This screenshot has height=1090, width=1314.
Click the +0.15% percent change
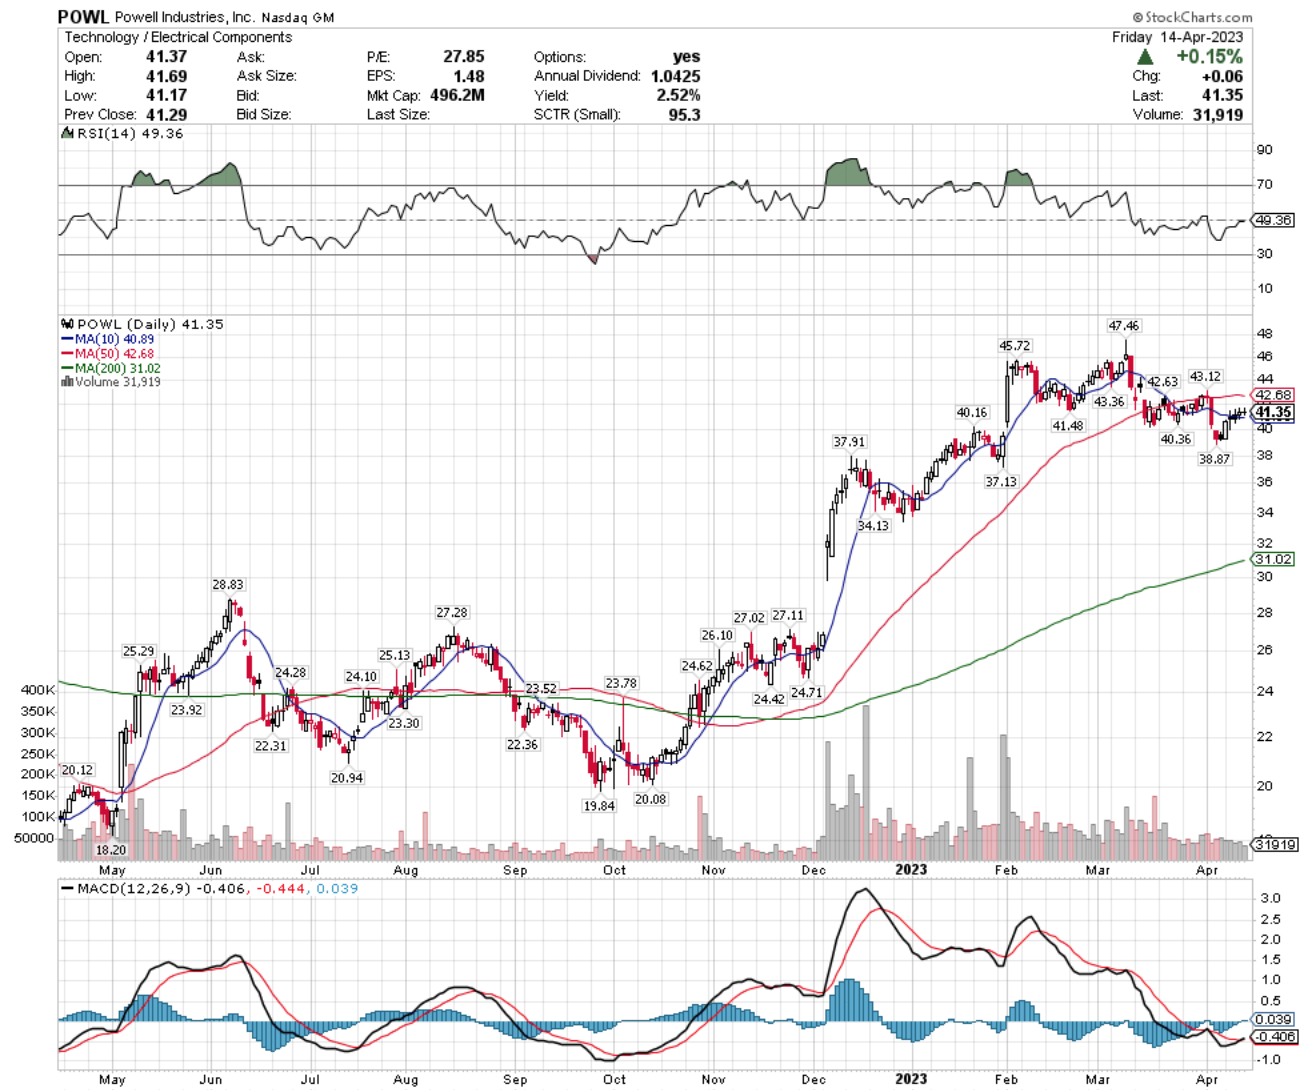coord(1209,57)
